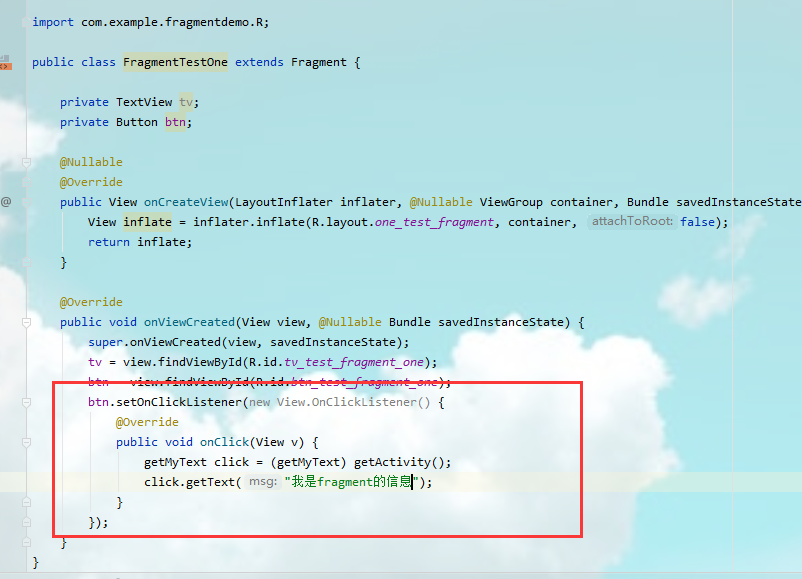Collapse the btn.setOnClickListener fold marker
Viewport: 802px width, 579px height.
coord(27,403)
